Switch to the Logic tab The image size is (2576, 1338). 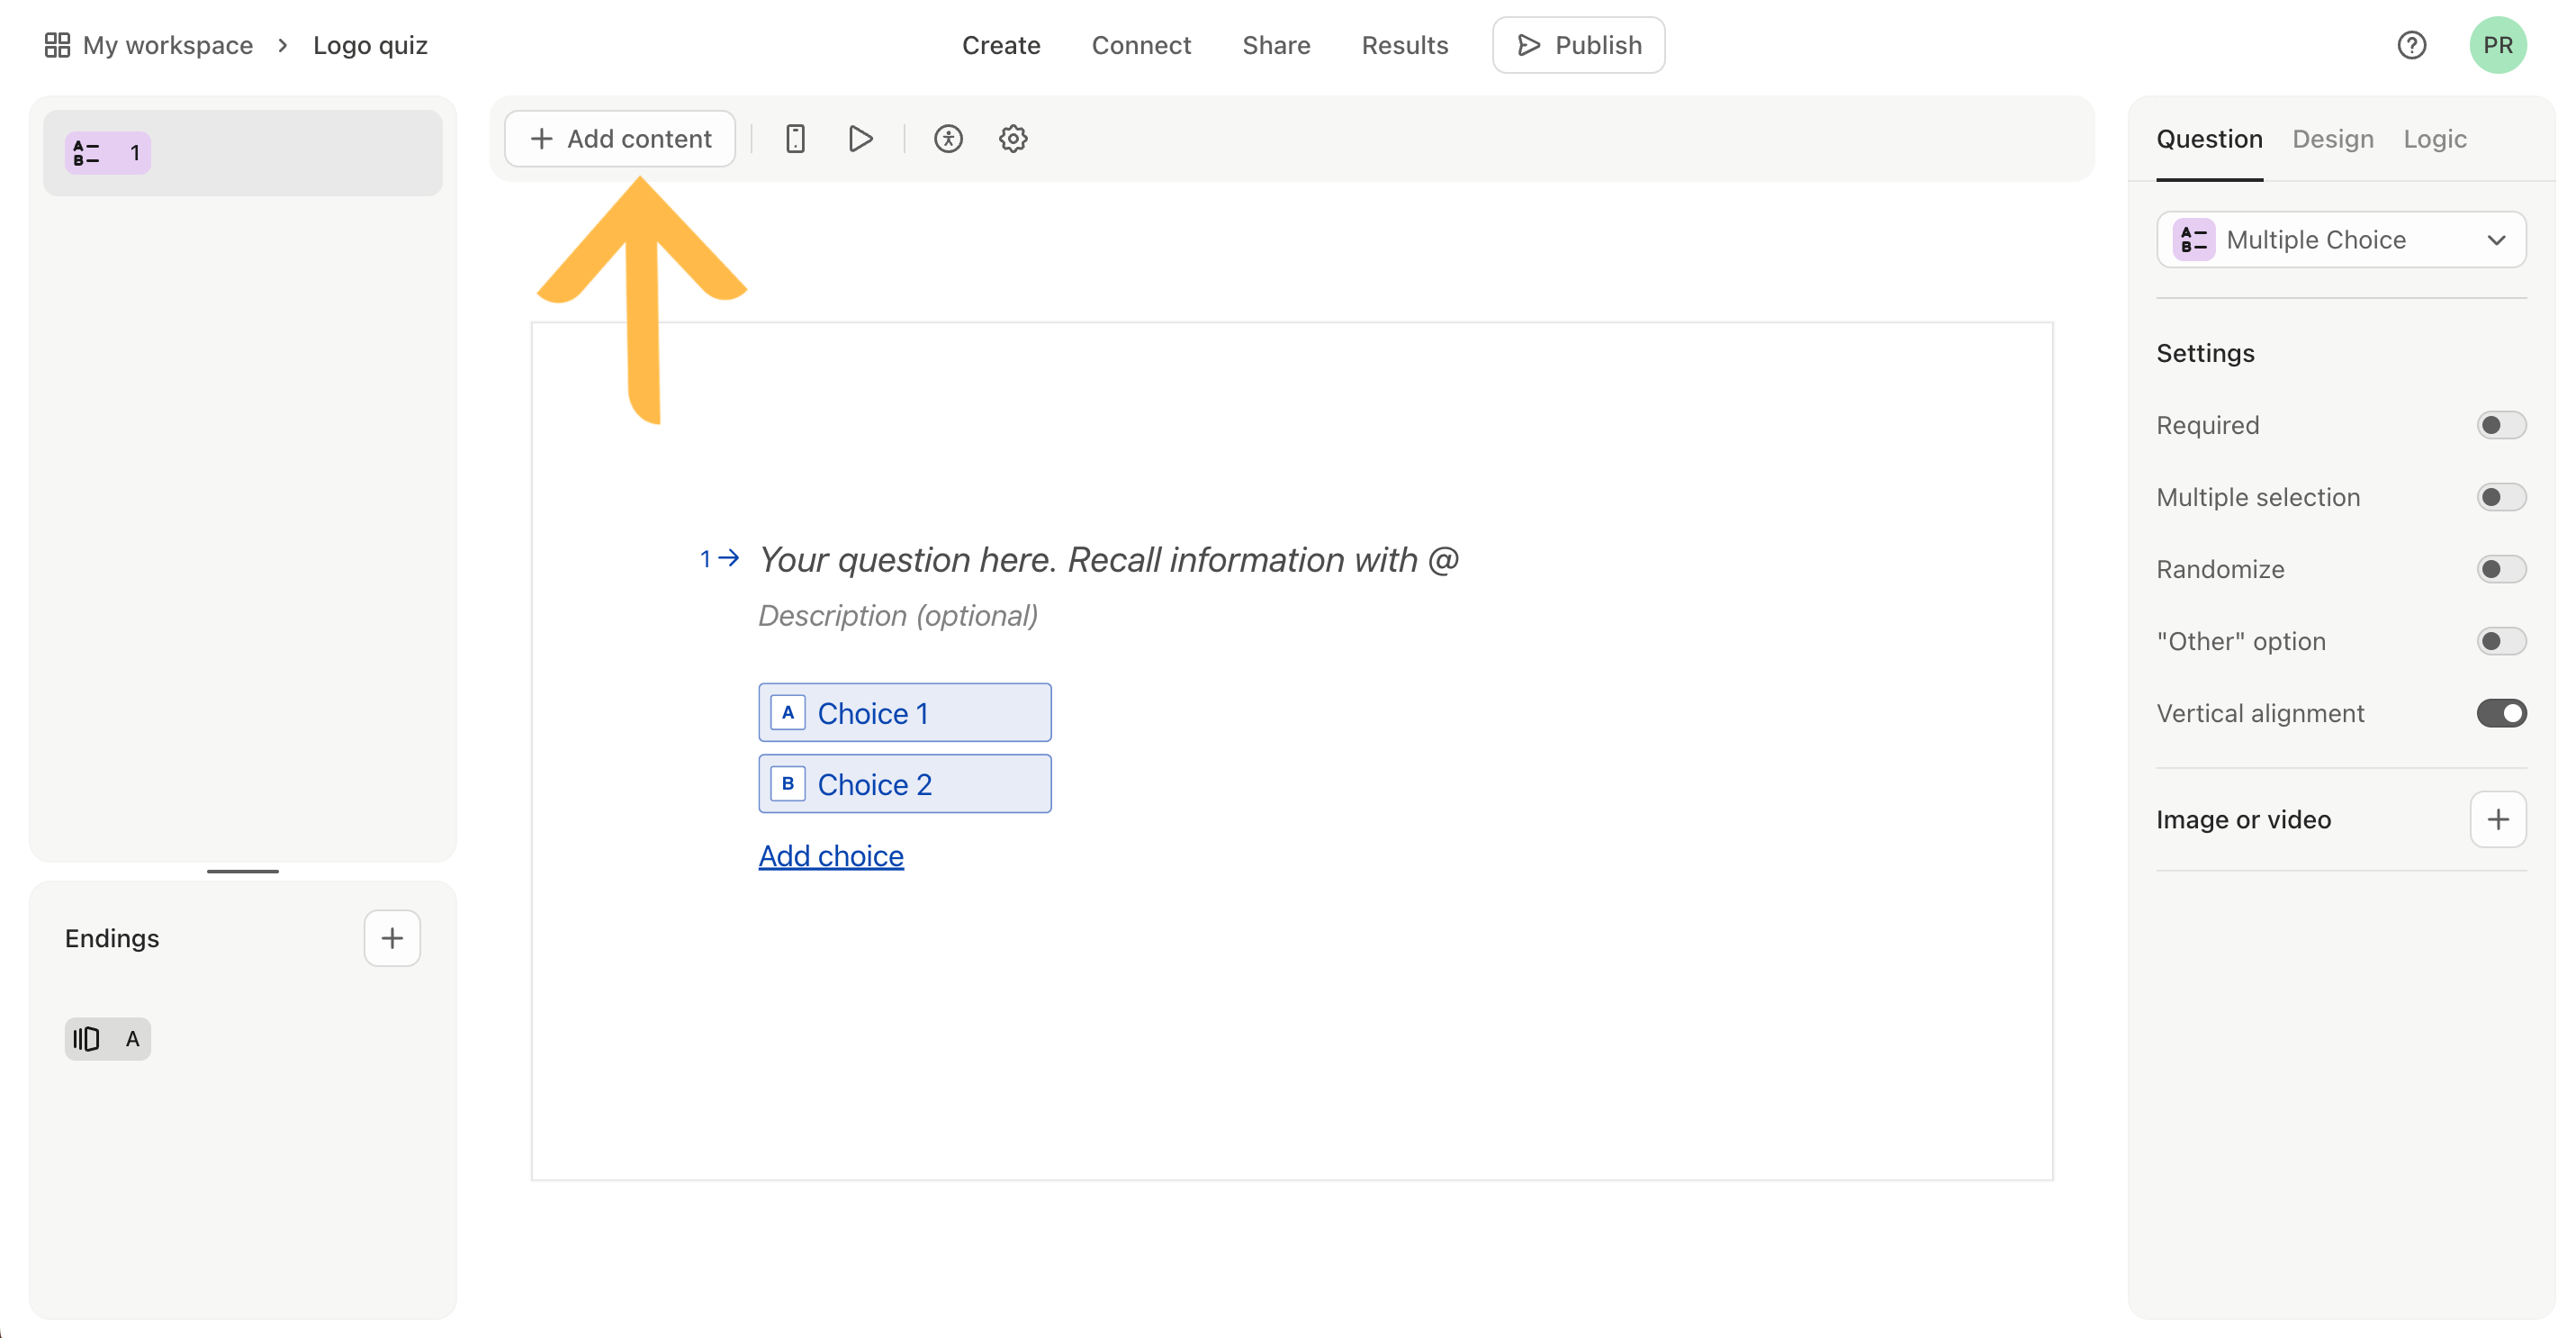click(2434, 139)
